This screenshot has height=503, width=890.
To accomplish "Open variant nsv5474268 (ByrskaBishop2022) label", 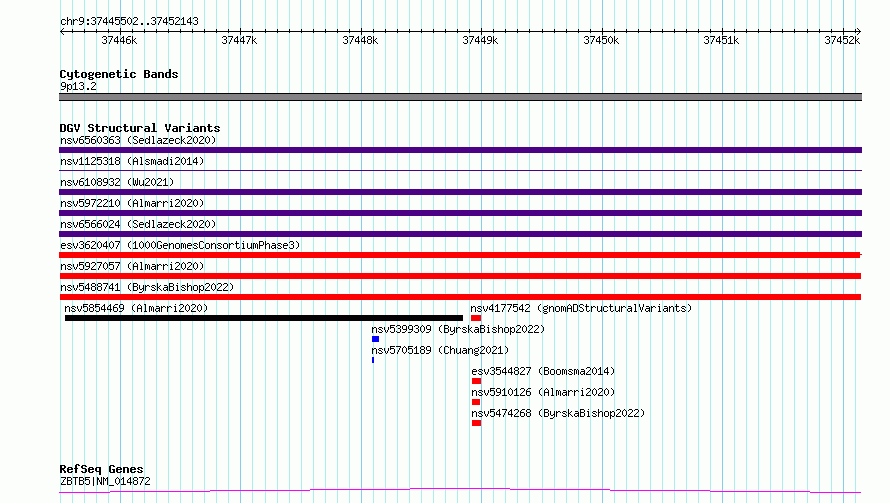I will [x=559, y=413].
